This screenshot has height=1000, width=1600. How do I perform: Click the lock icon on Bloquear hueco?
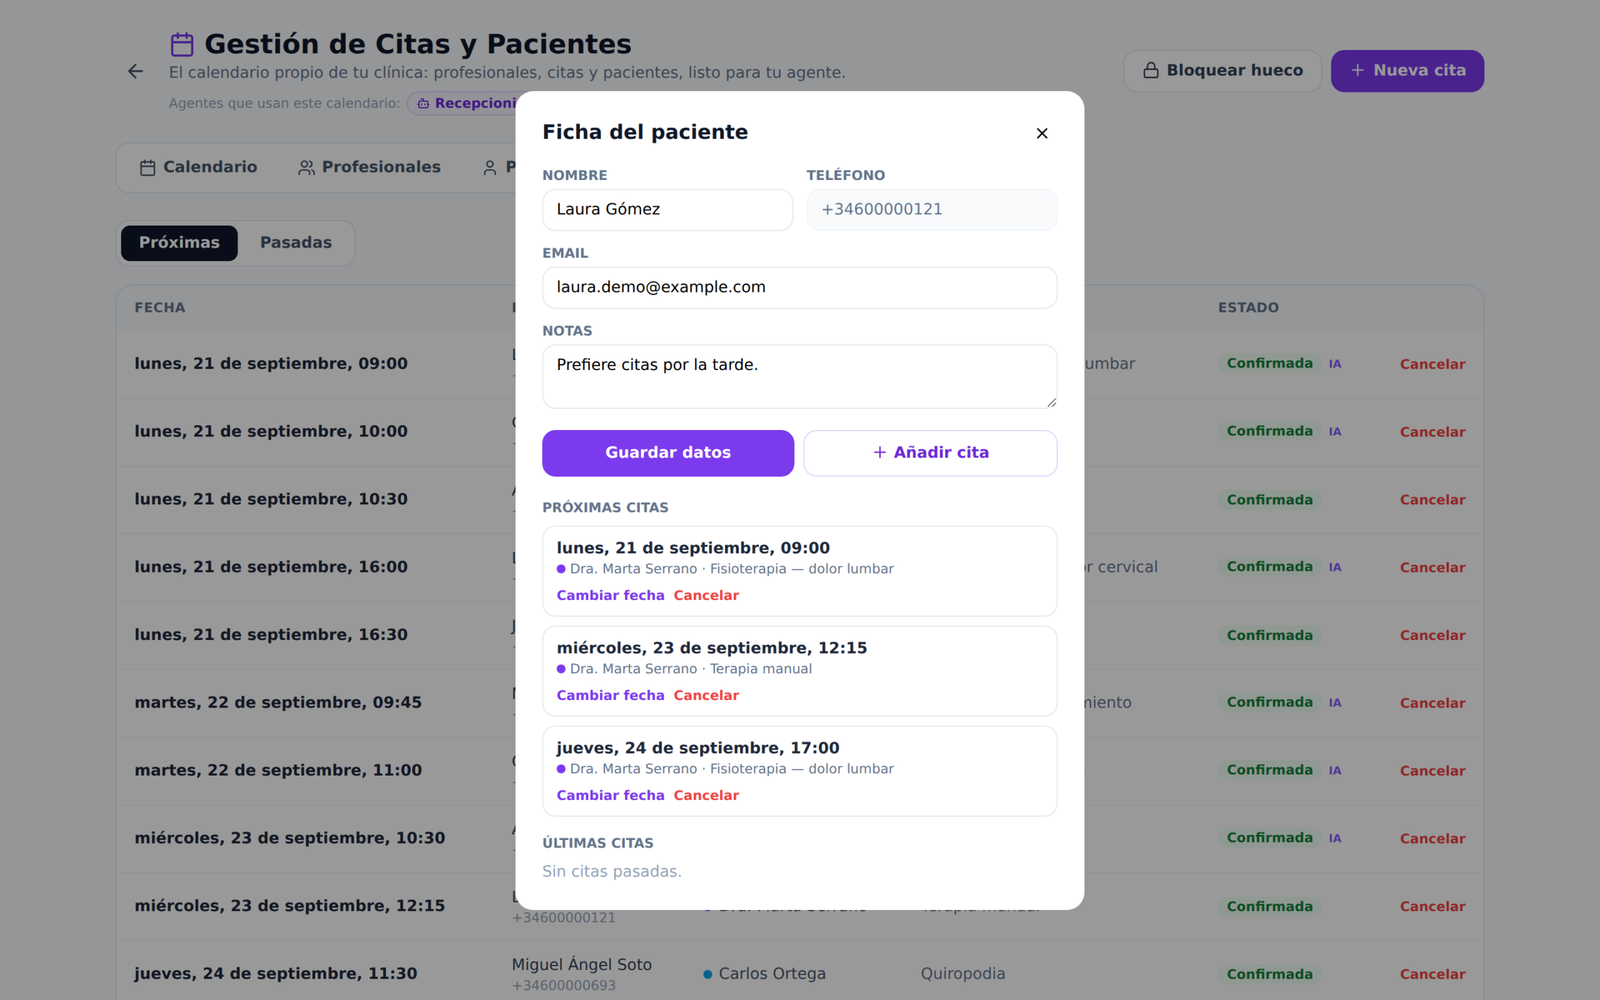pyautogui.click(x=1151, y=70)
